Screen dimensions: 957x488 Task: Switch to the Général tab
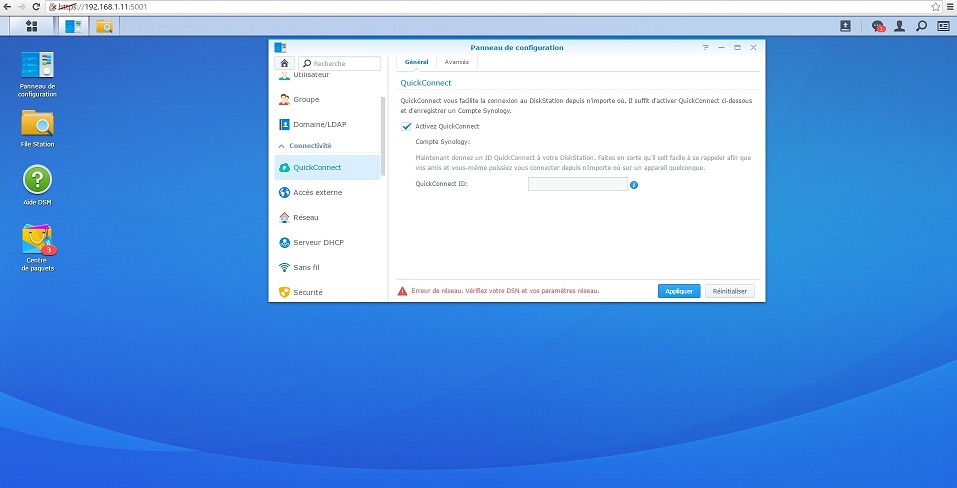(x=416, y=62)
